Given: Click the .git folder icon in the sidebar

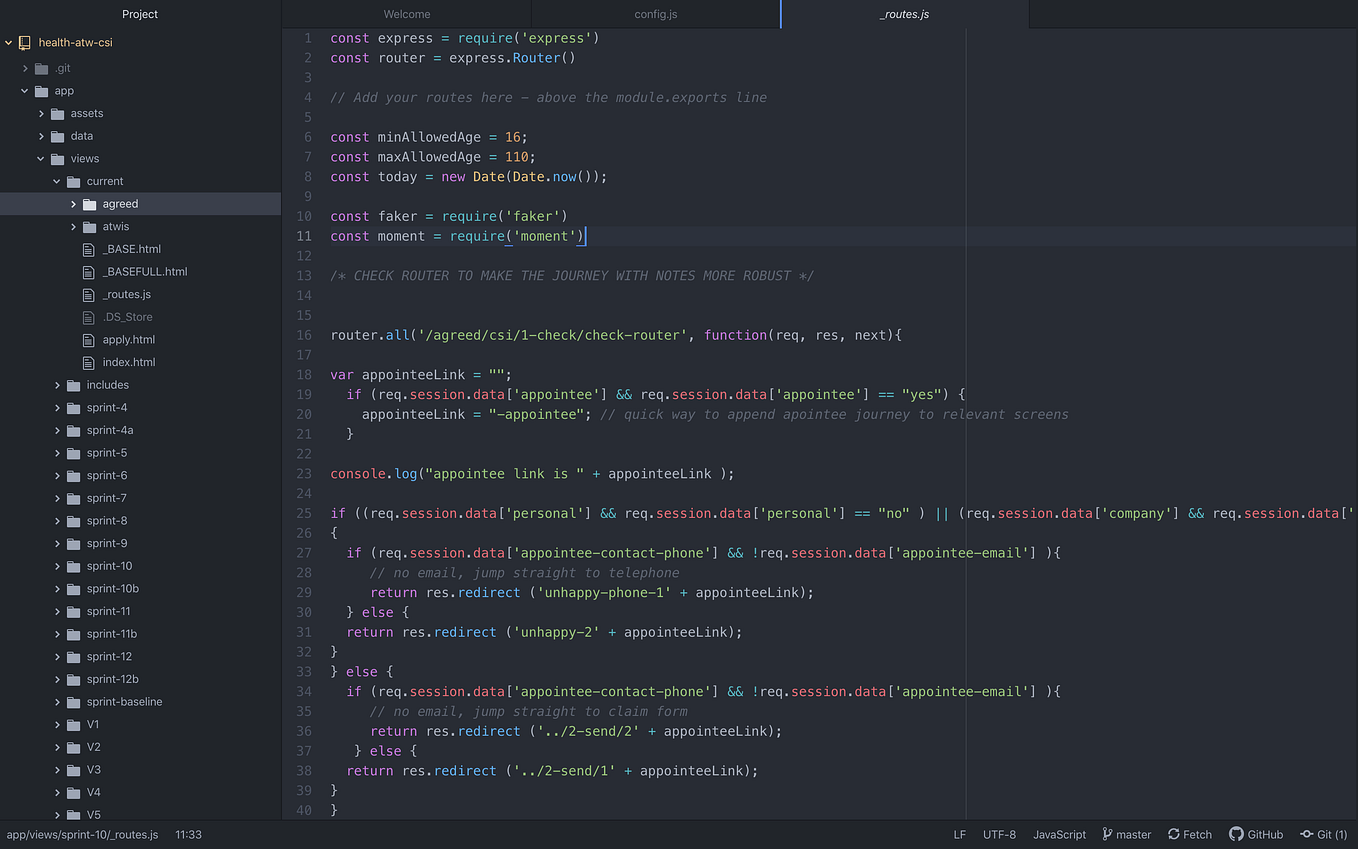Looking at the screenshot, I should tap(42, 68).
